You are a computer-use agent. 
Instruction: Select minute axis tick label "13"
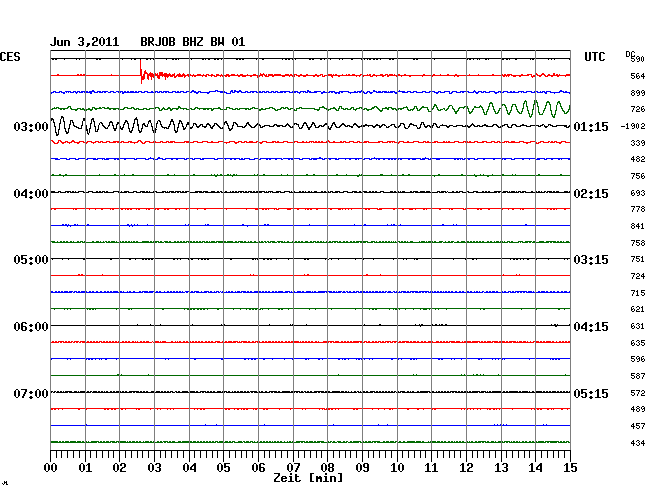[x=502, y=468]
